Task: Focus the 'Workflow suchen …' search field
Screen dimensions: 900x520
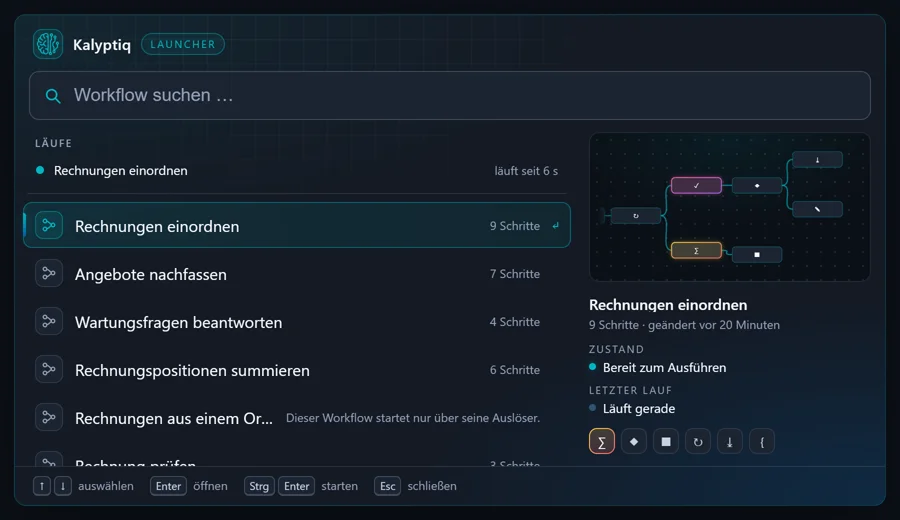Action: [449, 95]
